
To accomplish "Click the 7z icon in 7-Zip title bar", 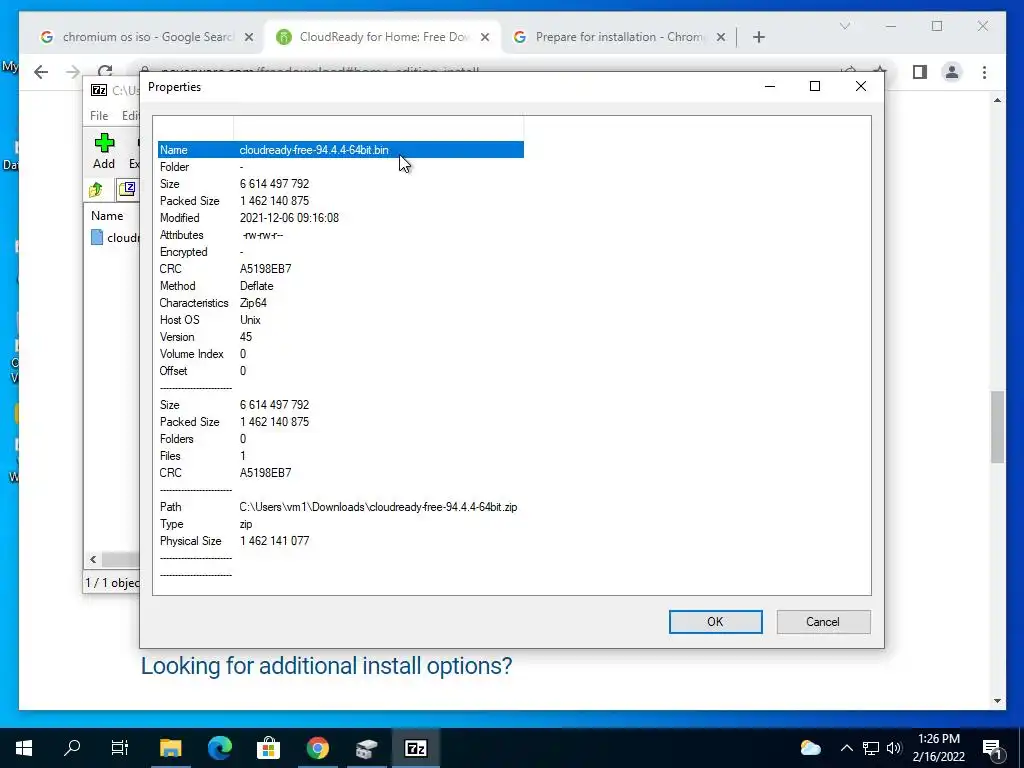I will pos(99,90).
